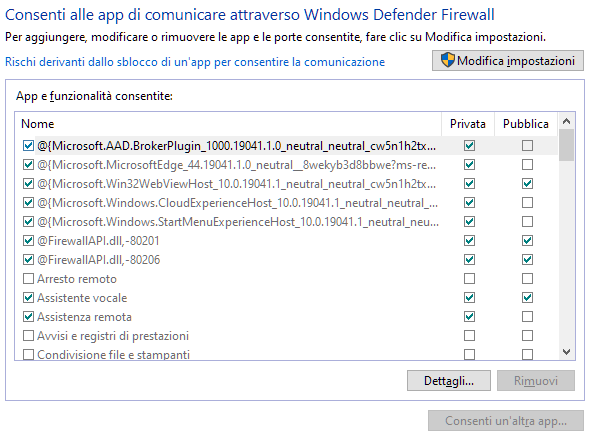Viewport: 594px width, 436px height.
Task: Toggle Pubblica checkbox for Microsoft.MicrosoftEdge
Action: point(527,165)
